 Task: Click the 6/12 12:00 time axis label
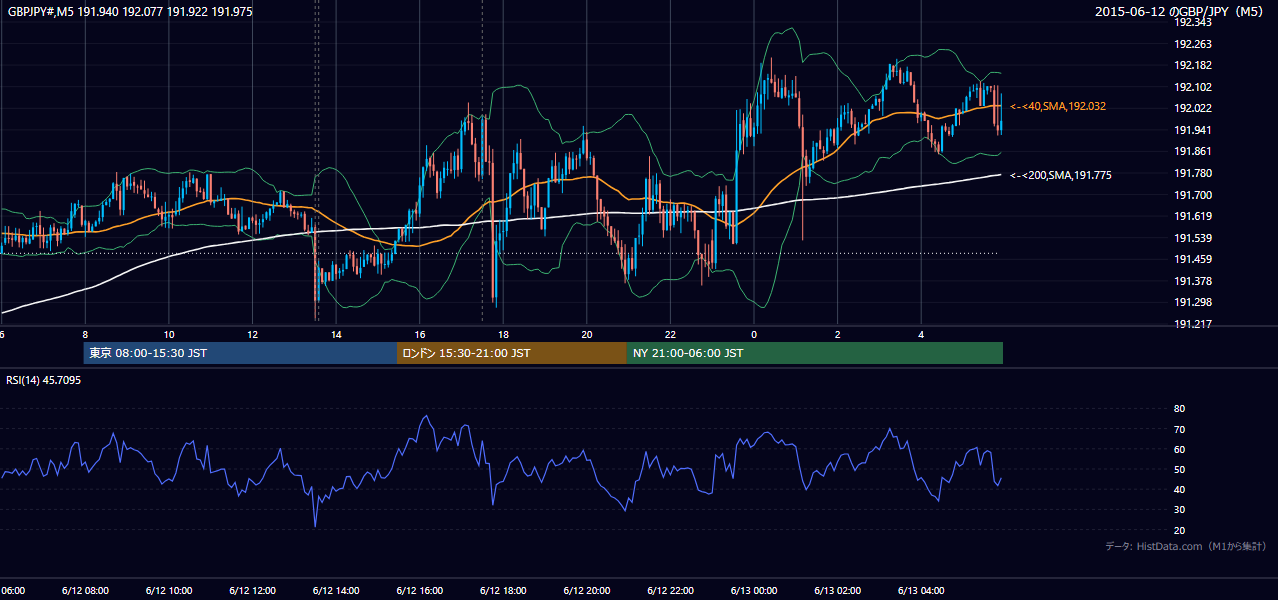coord(252,590)
